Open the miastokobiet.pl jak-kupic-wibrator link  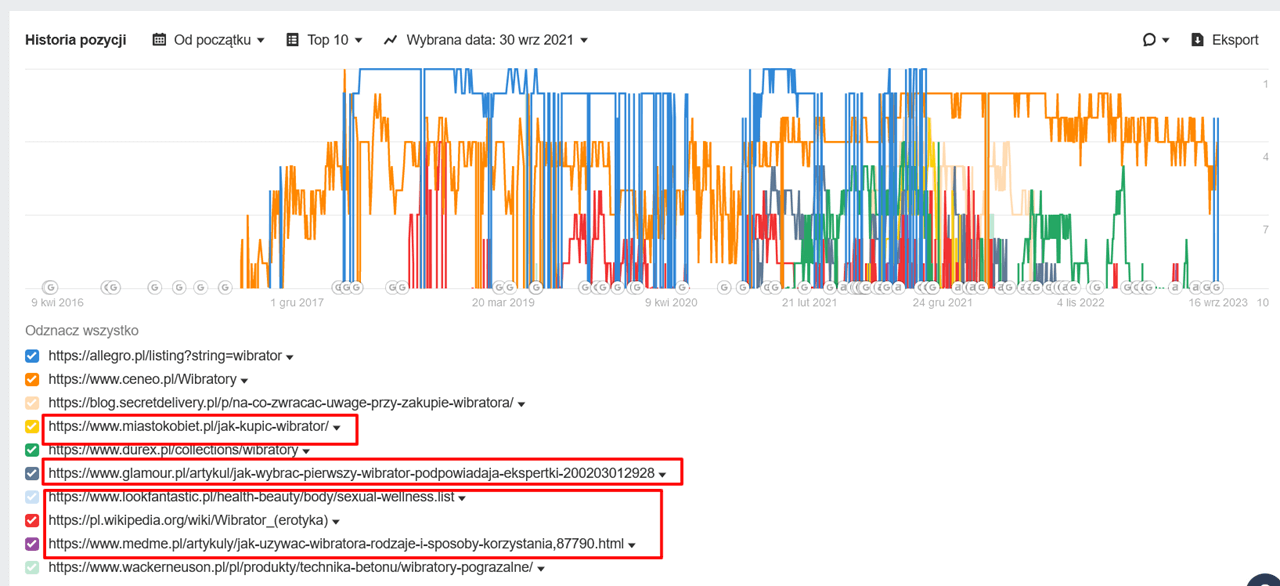pyautogui.click(x=188, y=427)
